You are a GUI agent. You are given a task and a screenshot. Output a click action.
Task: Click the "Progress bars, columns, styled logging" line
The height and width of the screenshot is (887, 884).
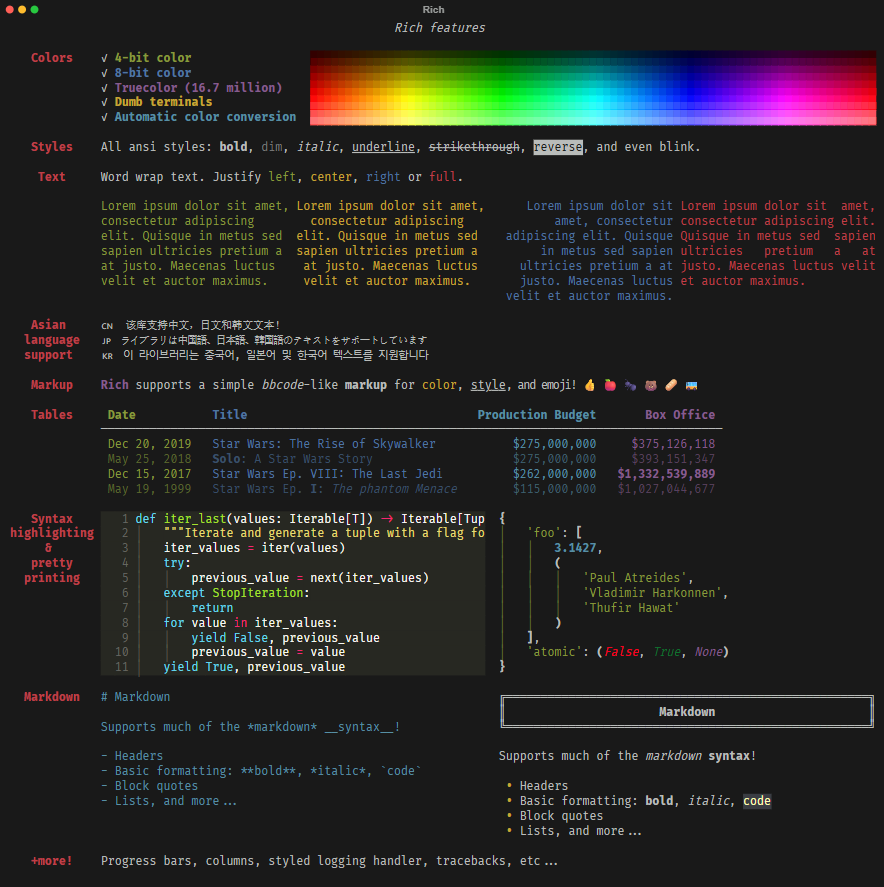(329, 861)
